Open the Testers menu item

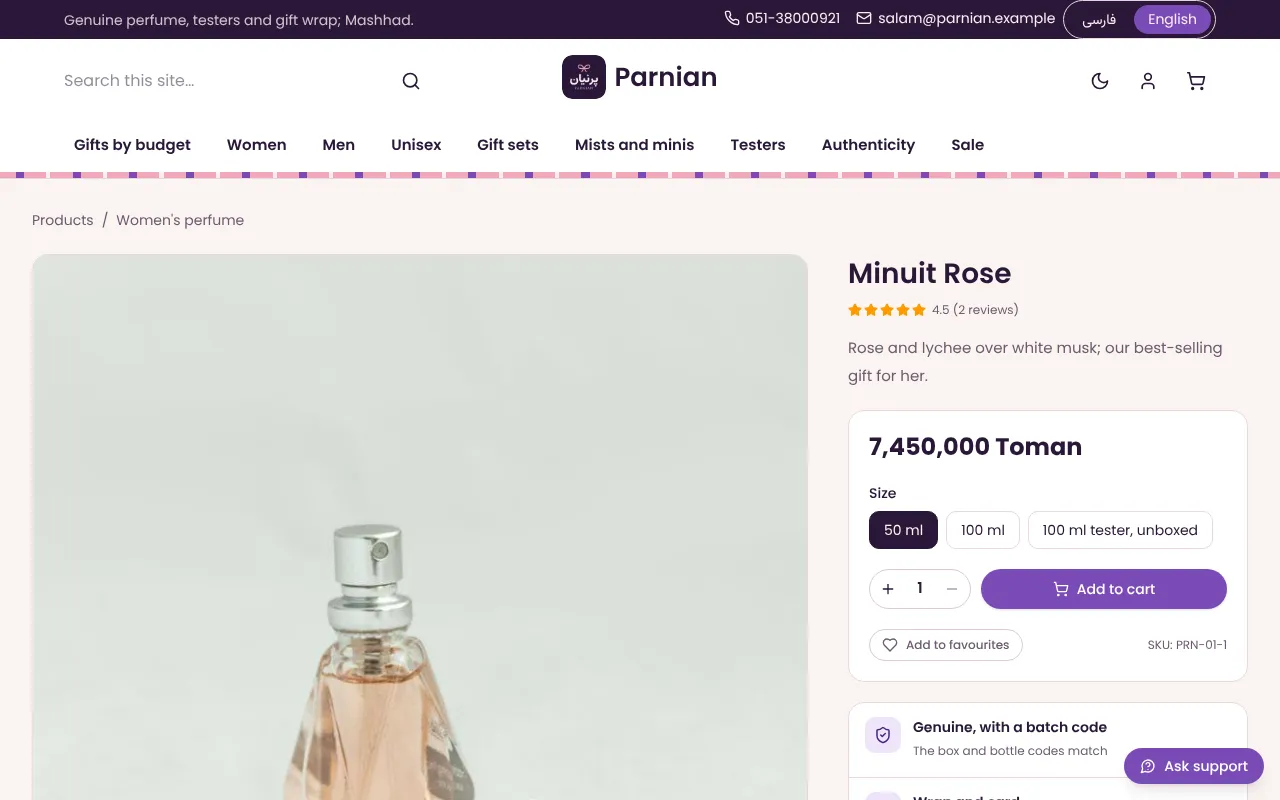tap(758, 145)
